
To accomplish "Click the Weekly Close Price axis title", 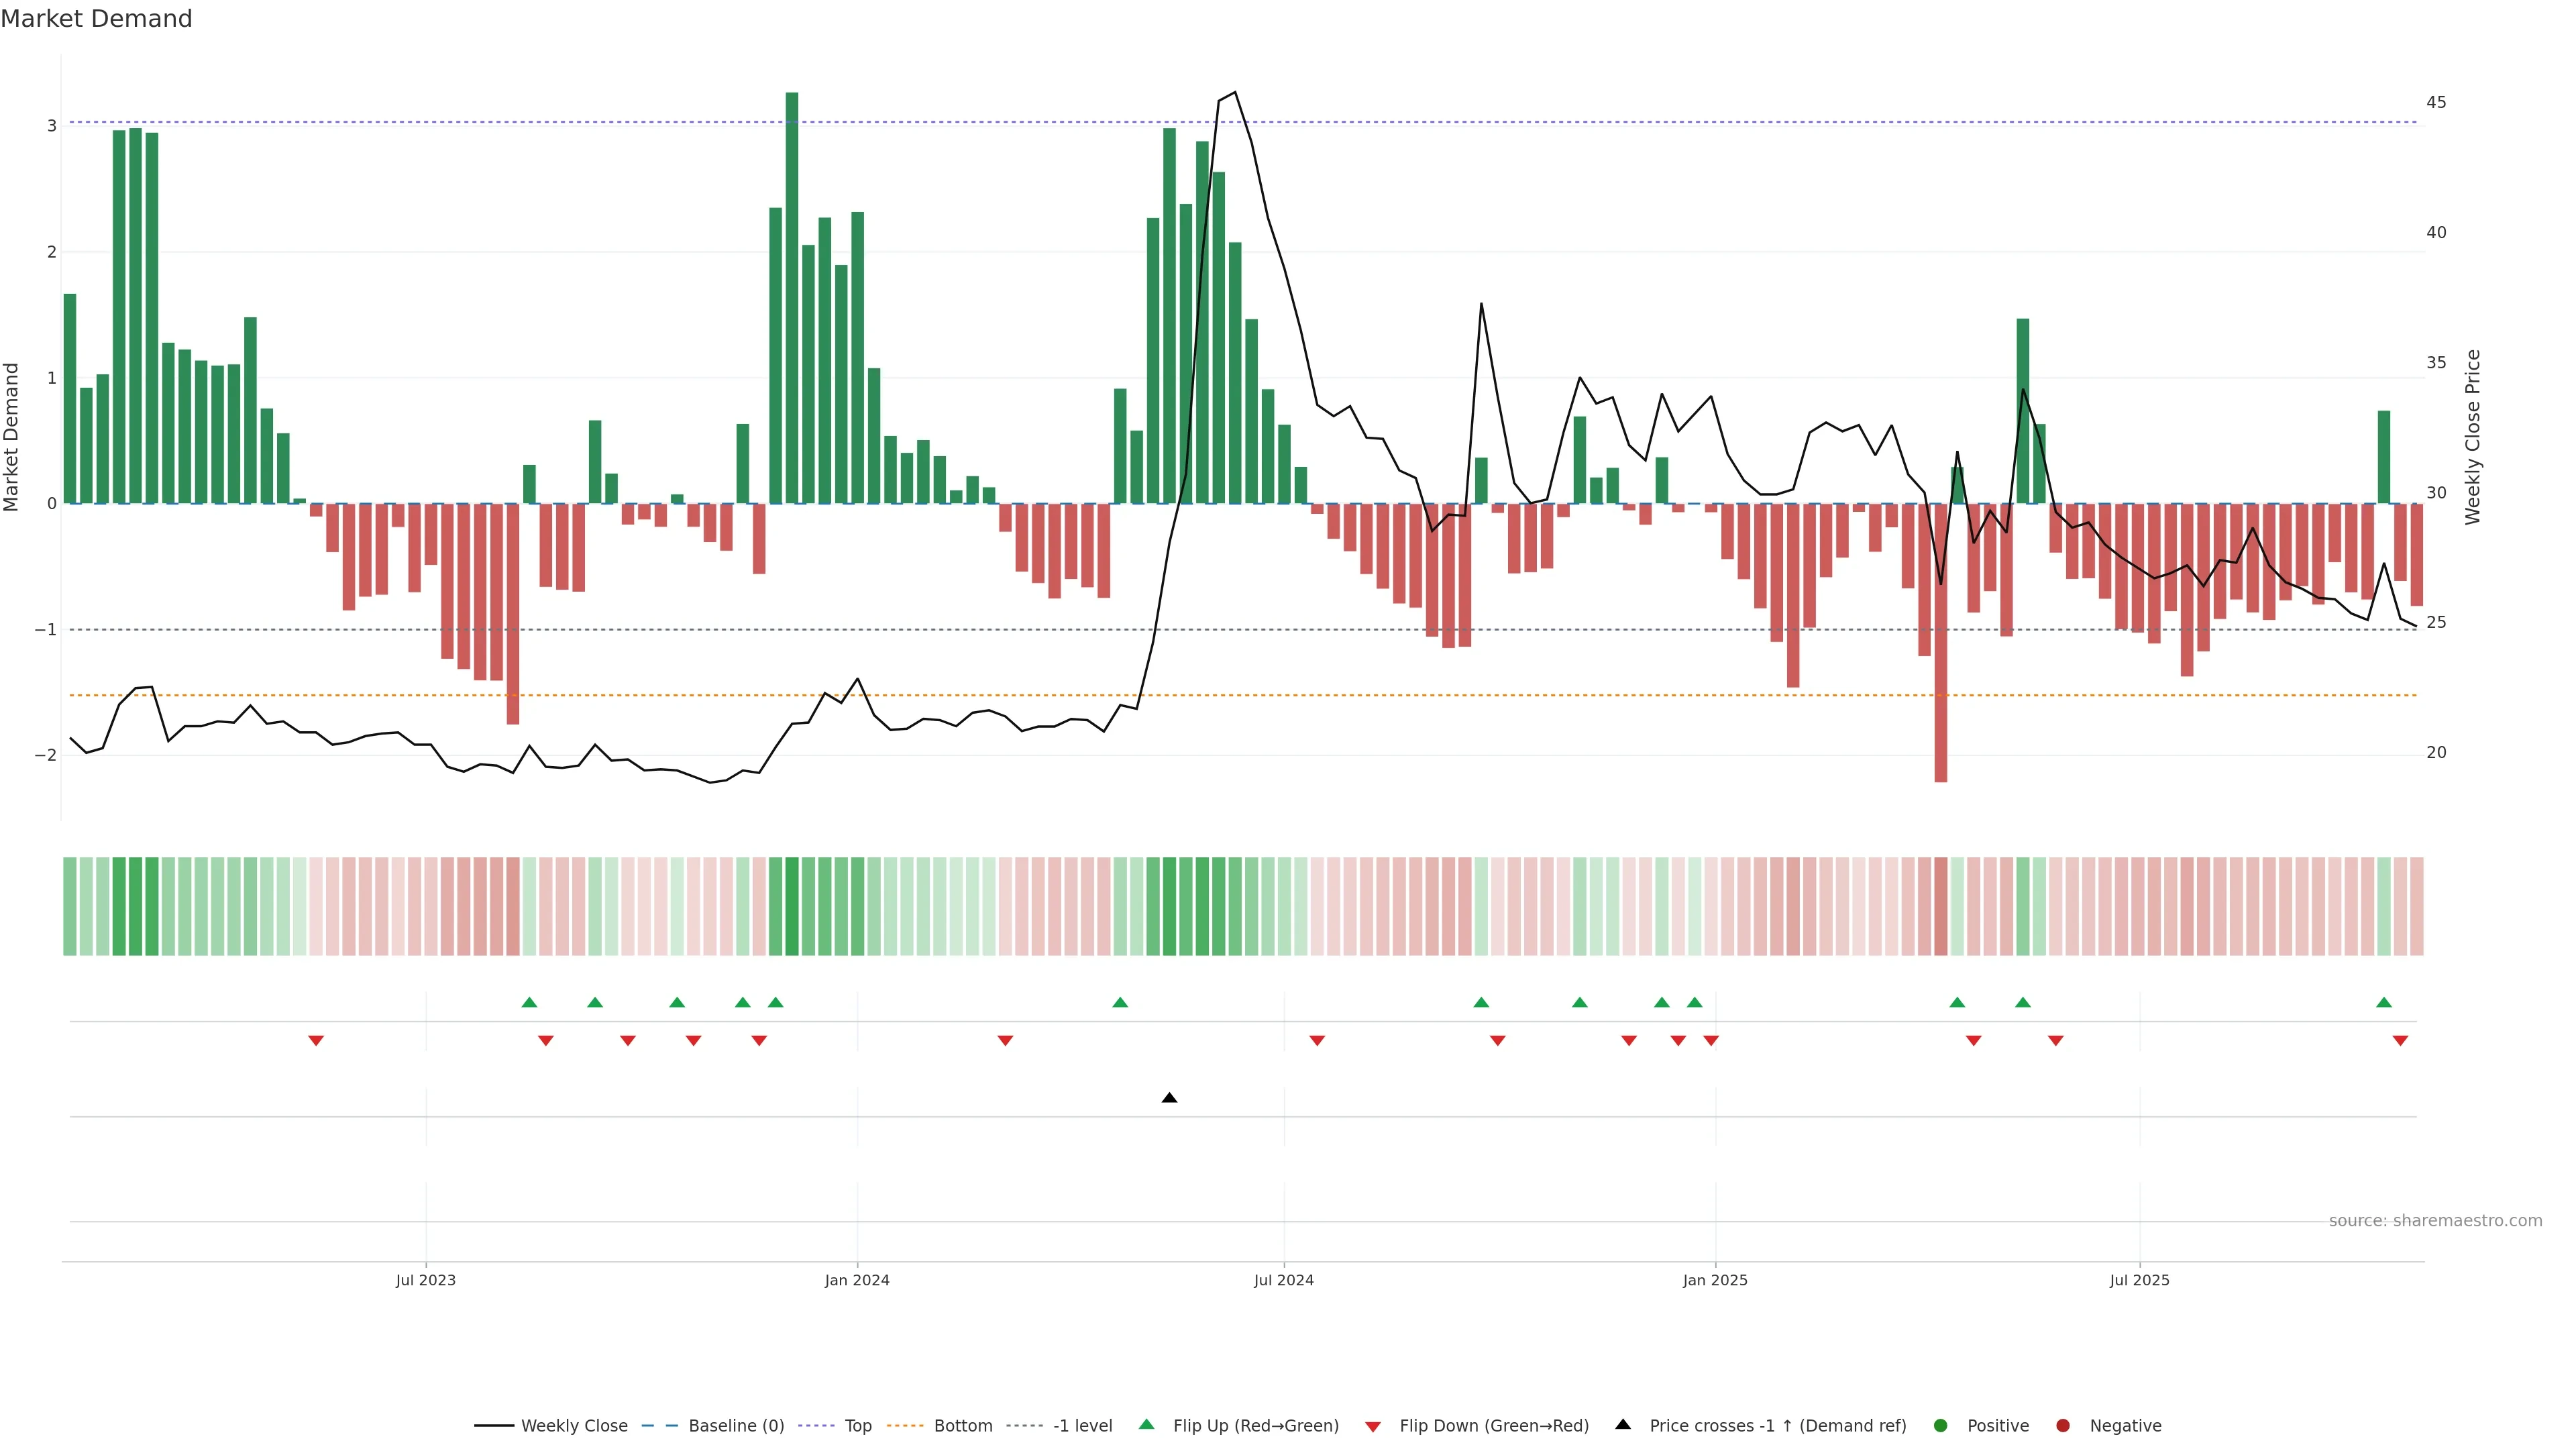I will coord(2473,437).
